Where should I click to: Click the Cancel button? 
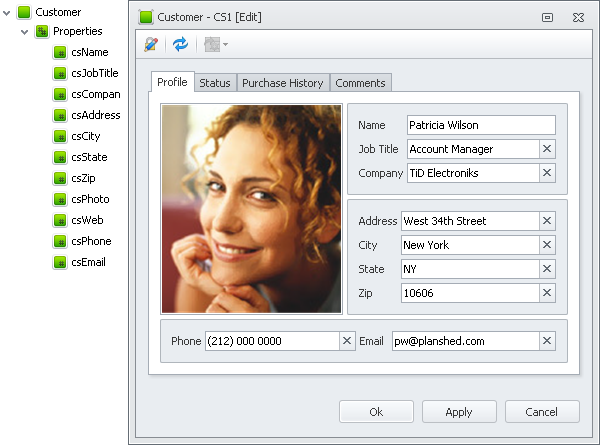[542, 412]
